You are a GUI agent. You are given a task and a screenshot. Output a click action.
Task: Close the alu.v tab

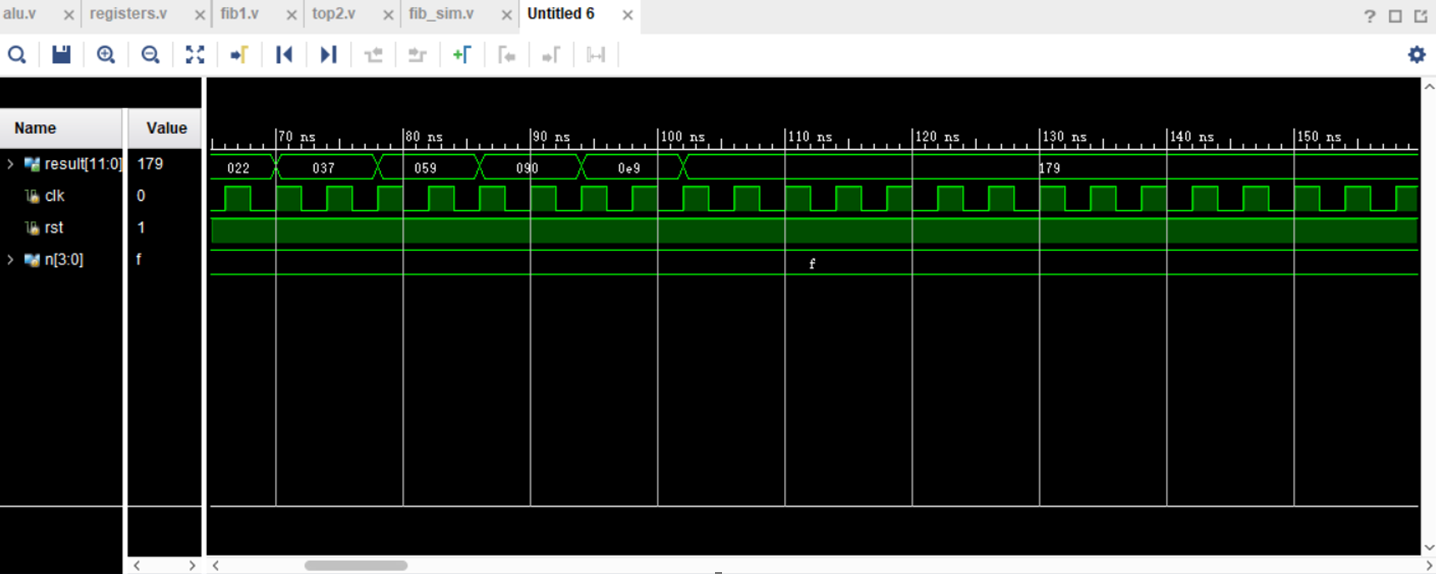pos(68,16)
